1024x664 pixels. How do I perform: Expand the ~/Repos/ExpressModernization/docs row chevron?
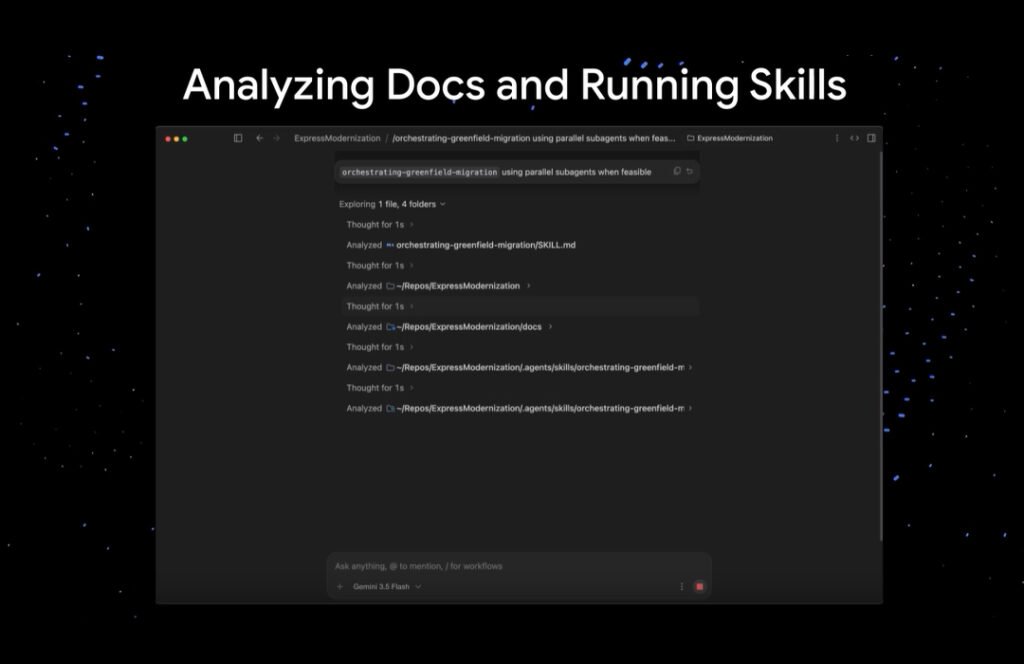550,326
